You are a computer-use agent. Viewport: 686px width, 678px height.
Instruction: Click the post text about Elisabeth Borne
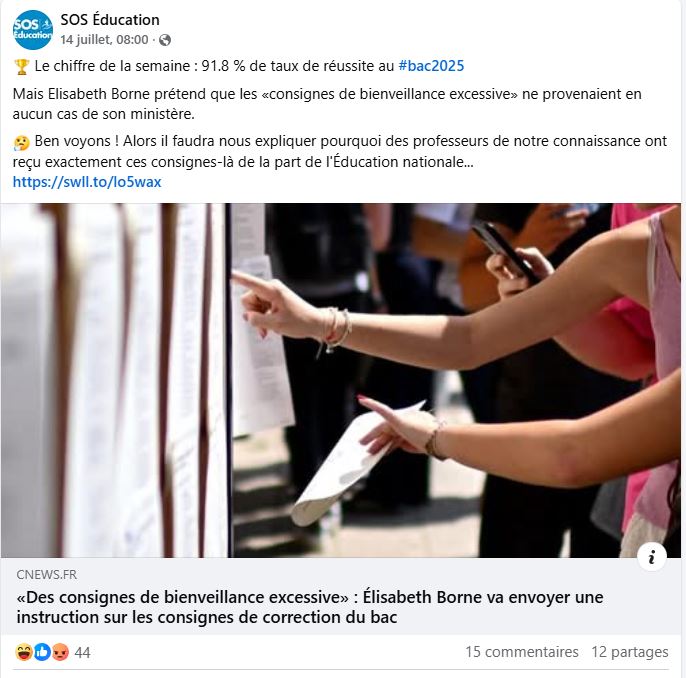pos(327,104)
